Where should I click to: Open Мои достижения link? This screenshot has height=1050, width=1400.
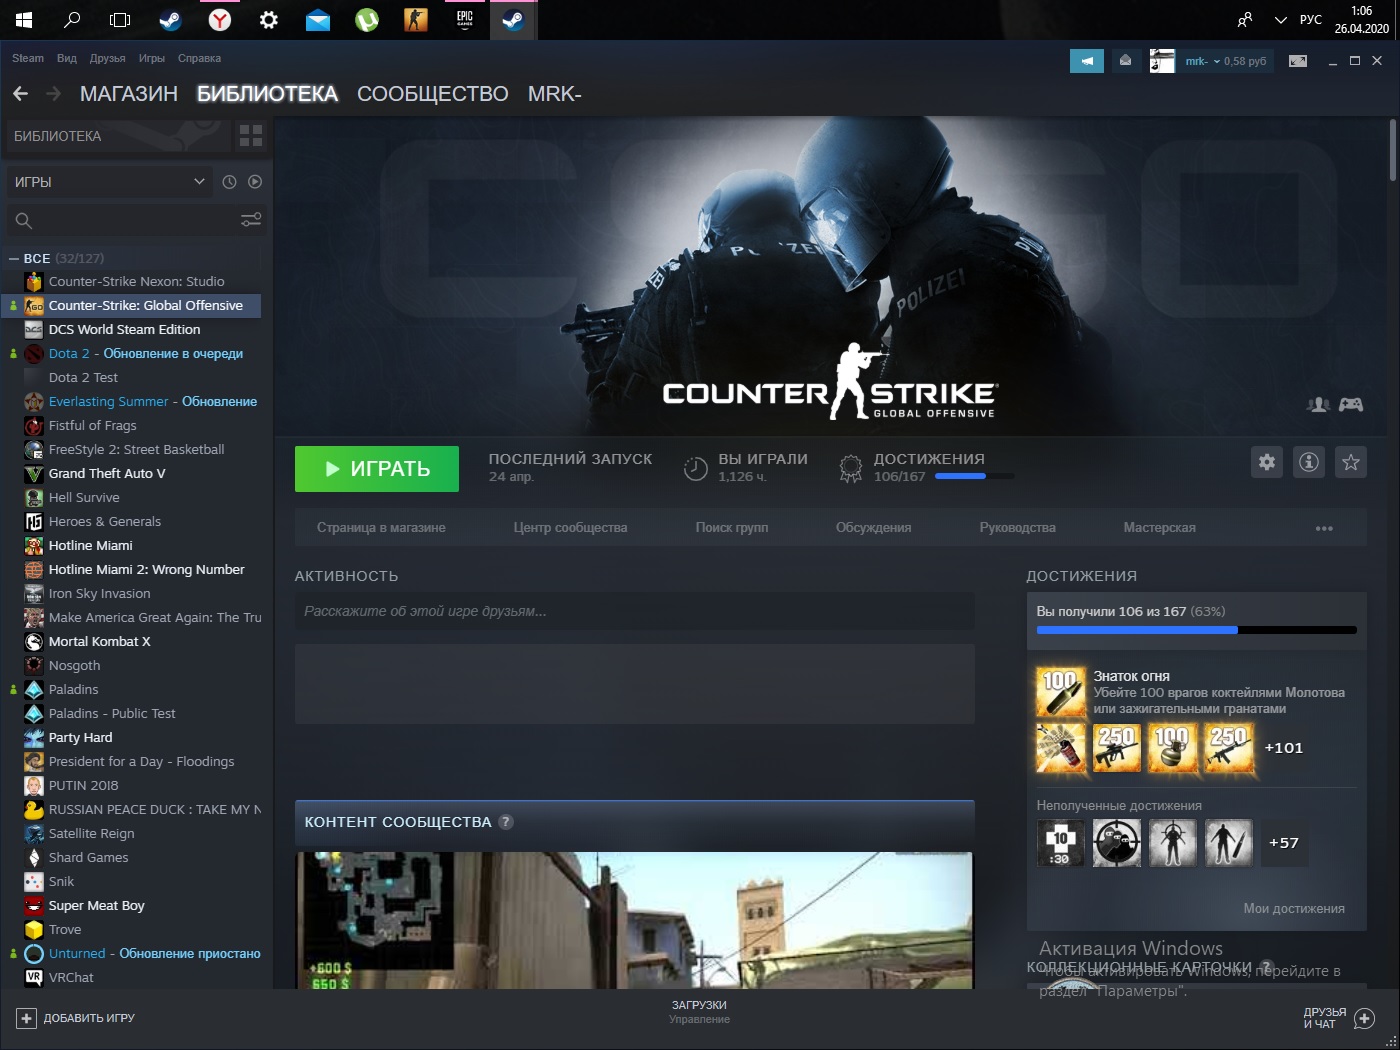click(1294, 909)
